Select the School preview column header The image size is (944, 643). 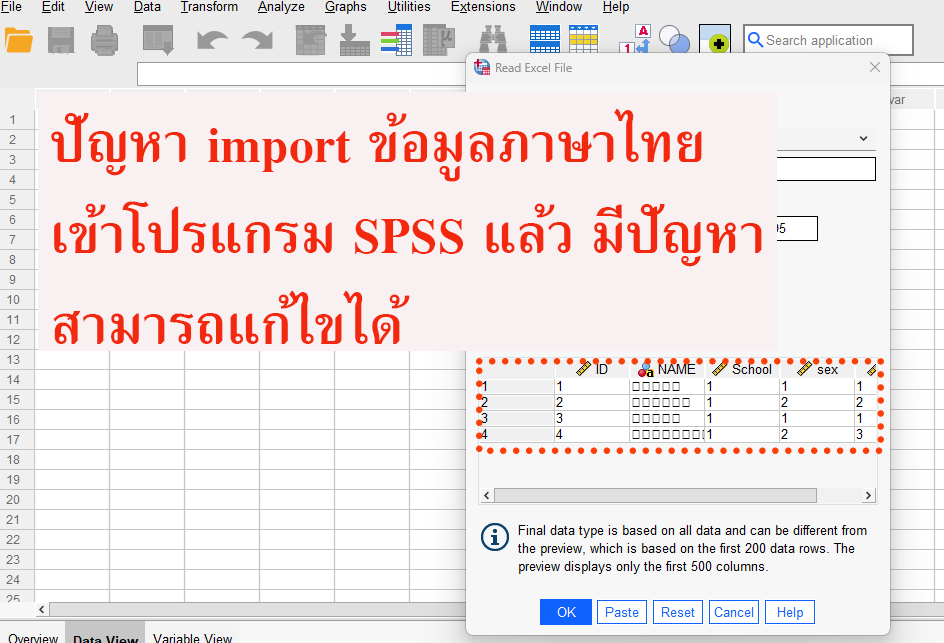pyautogui.click(x=742, y=369)
